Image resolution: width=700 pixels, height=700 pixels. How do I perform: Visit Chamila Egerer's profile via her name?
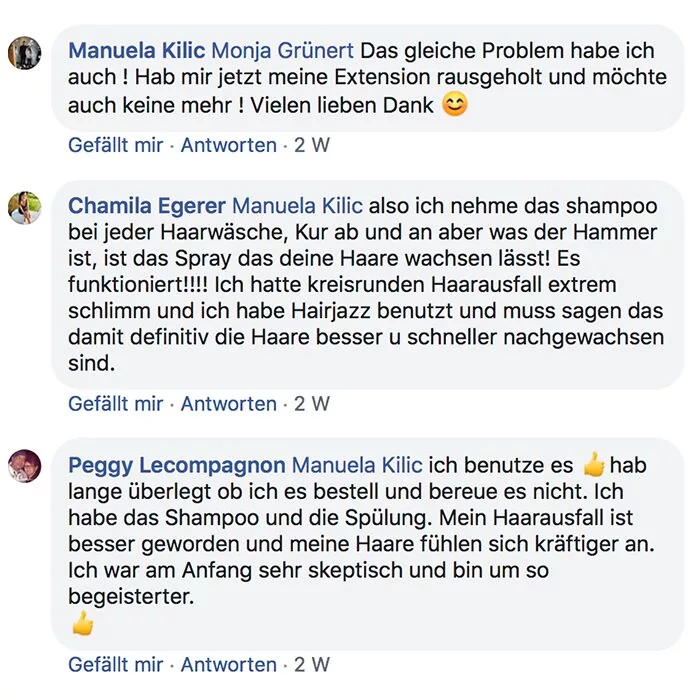tap(146, 206)
